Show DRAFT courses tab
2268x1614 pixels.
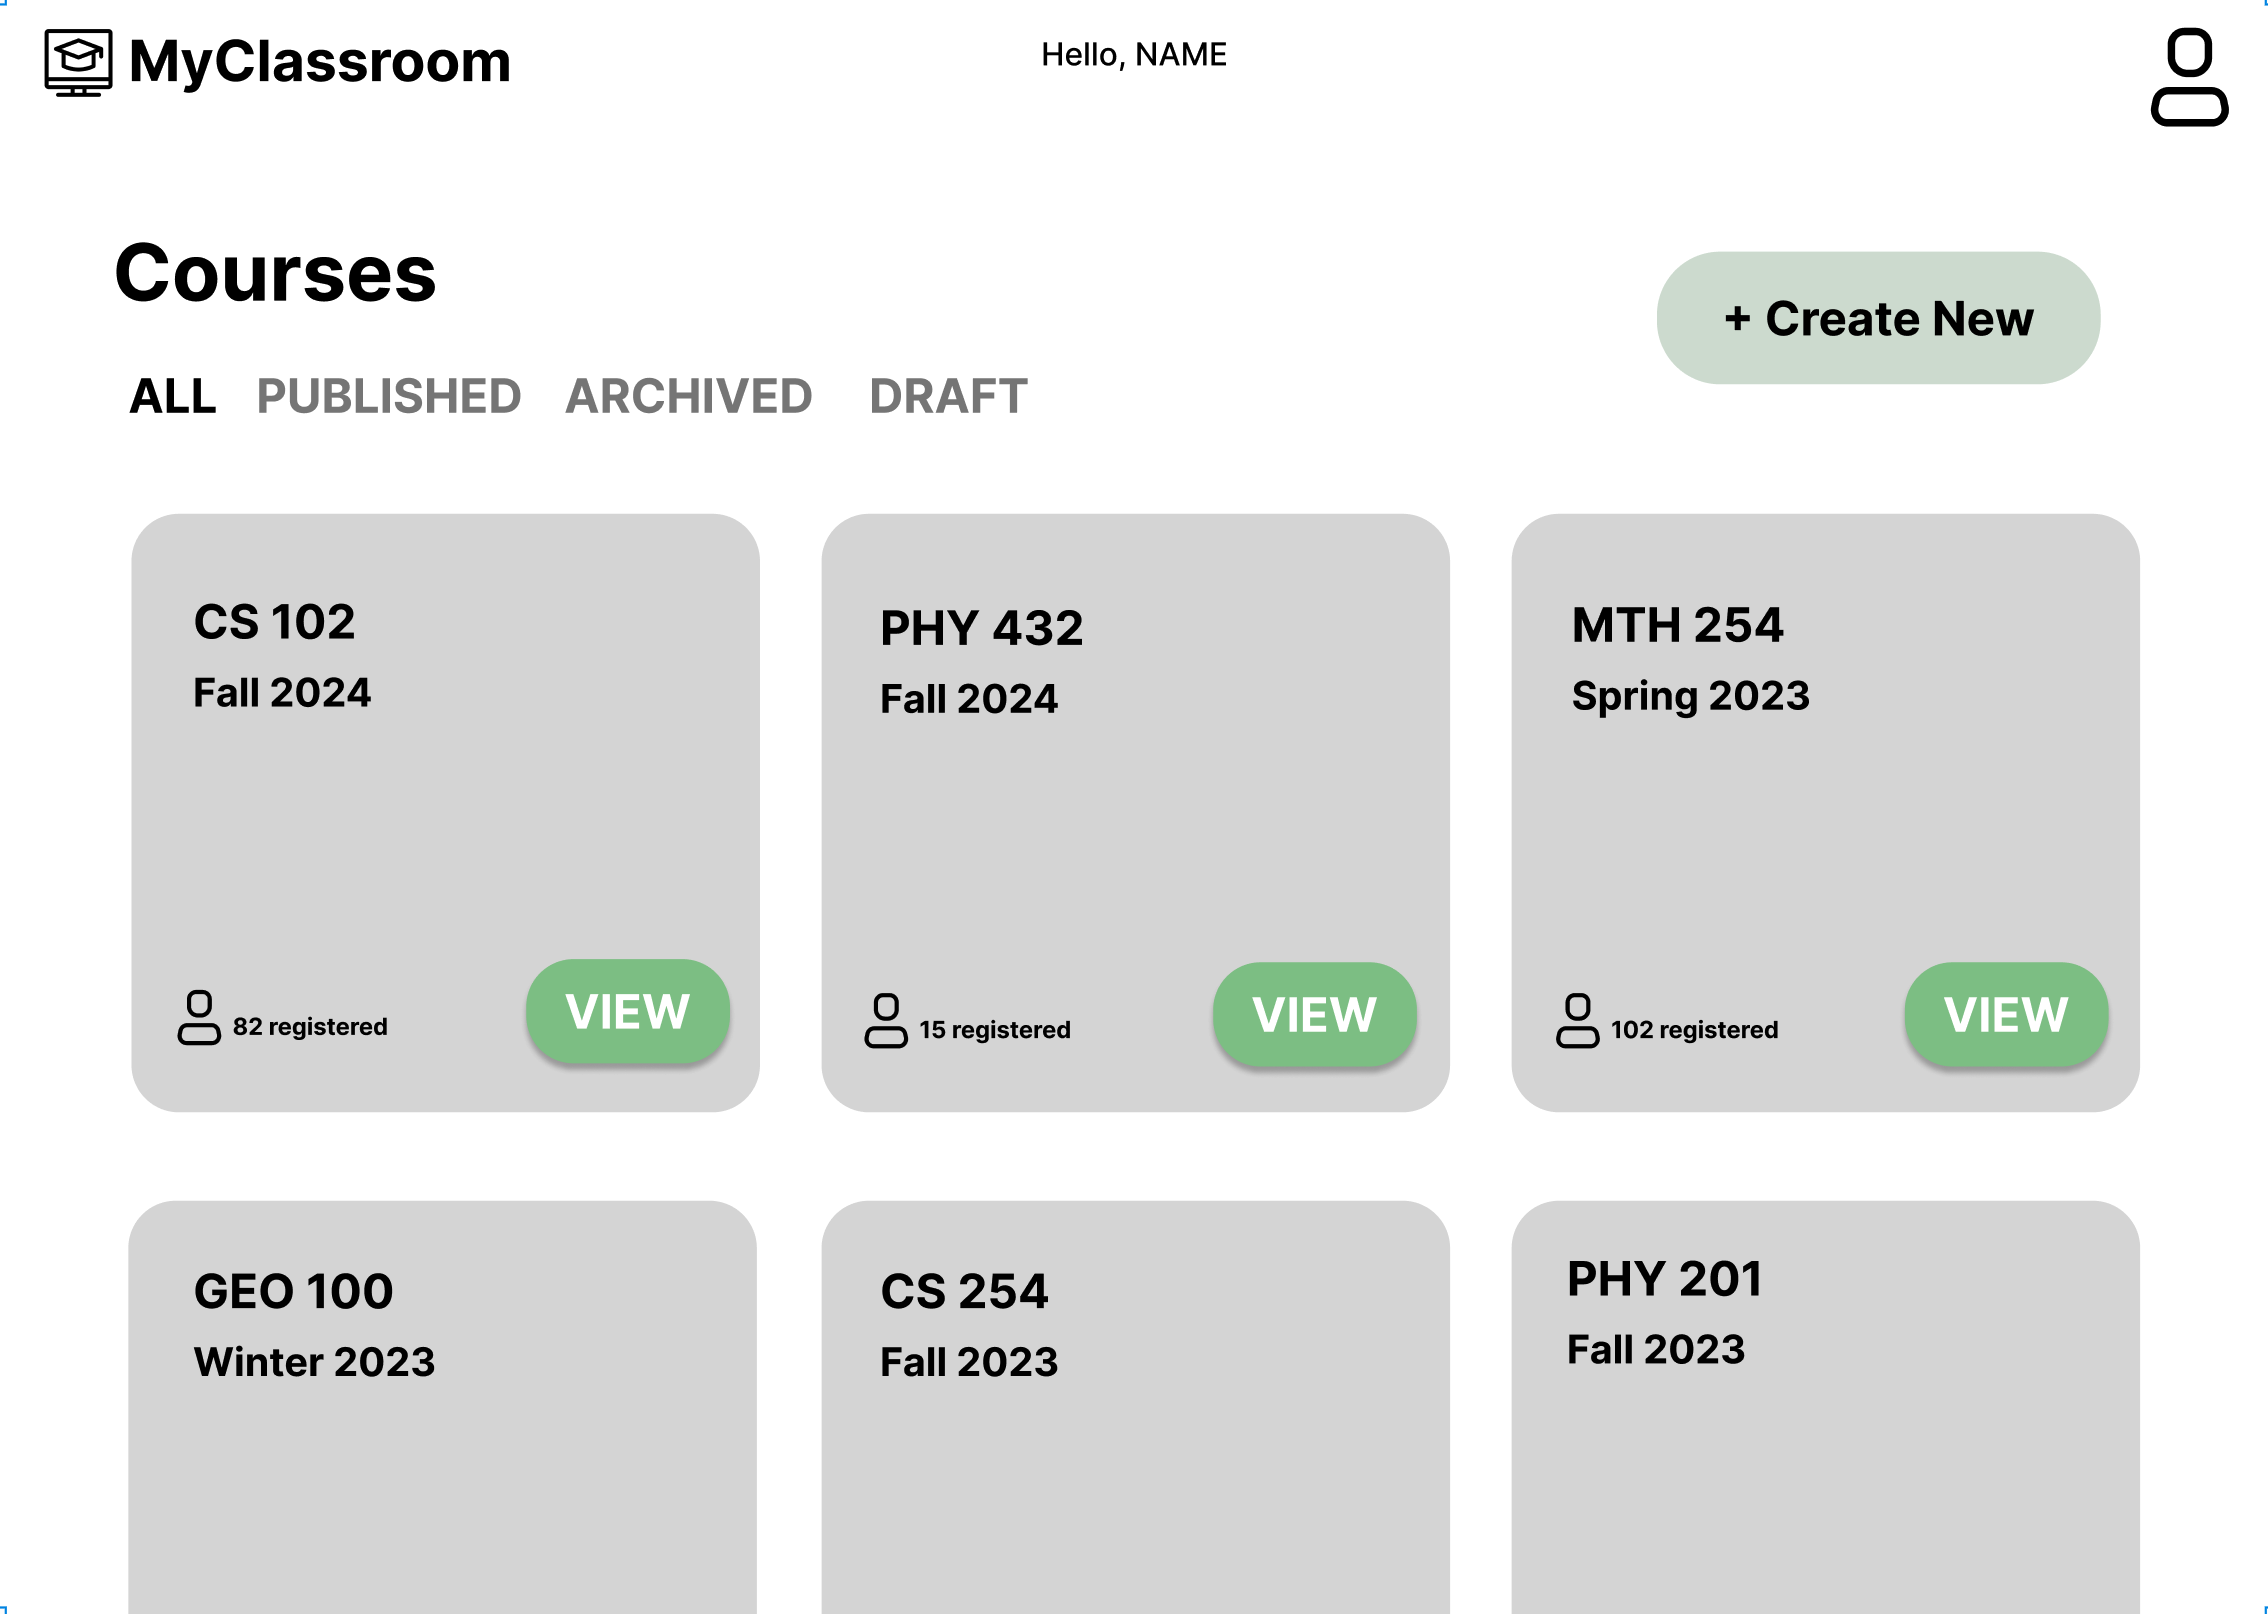(x=948, y=396)
